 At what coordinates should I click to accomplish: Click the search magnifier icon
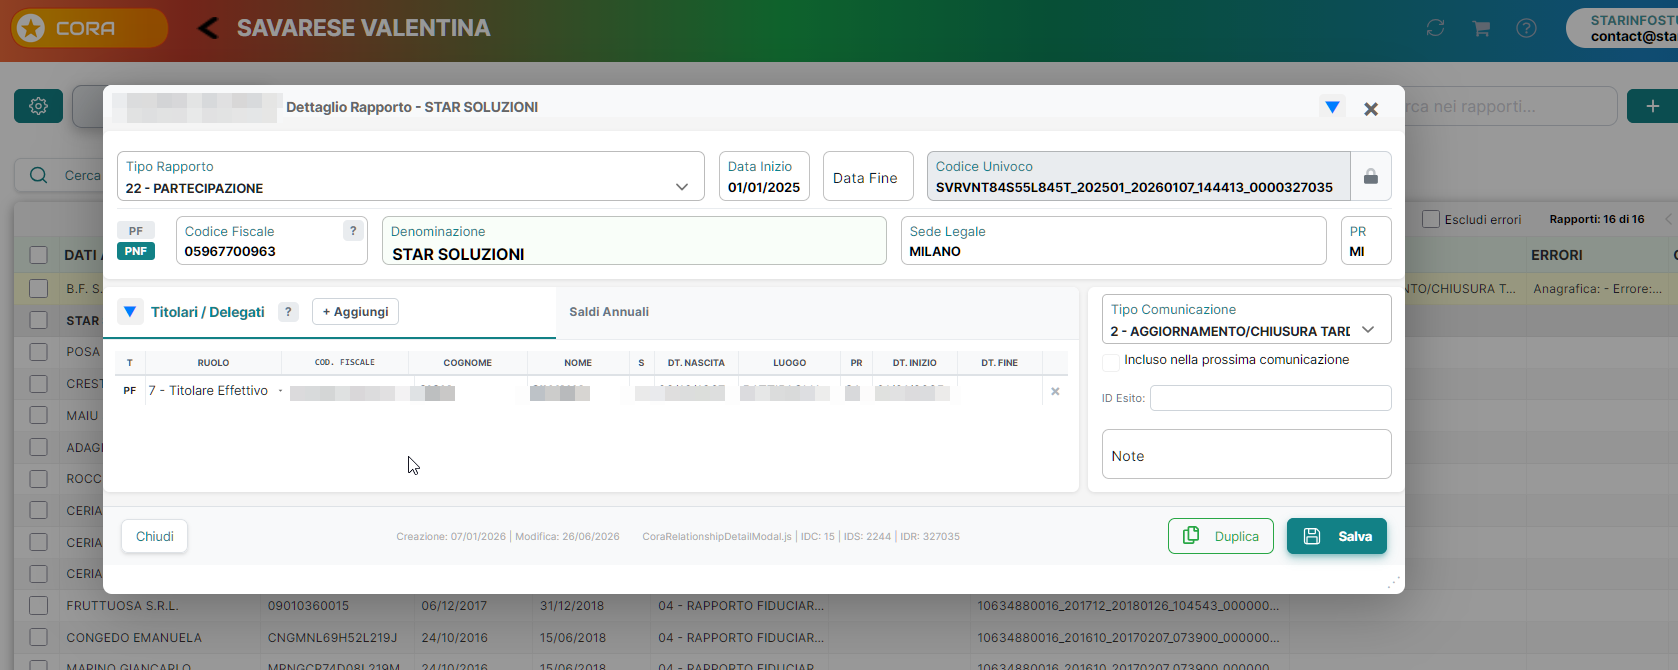pyautogui.click(x=38, y=175)
